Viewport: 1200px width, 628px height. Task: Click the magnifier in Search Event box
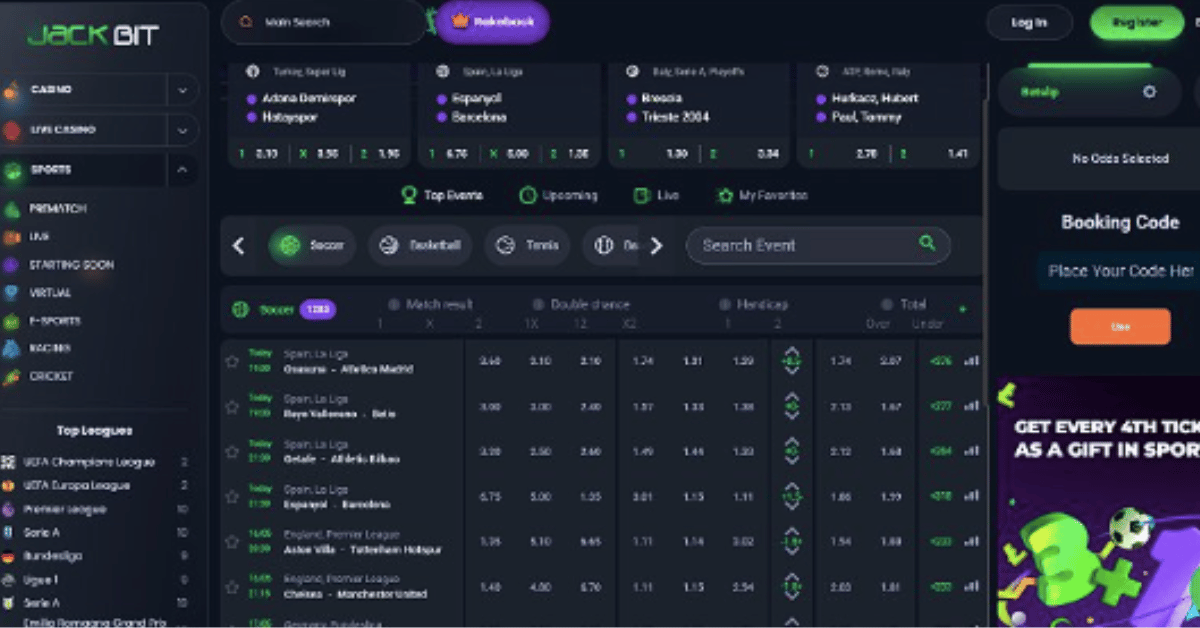[x=927, y=243]
